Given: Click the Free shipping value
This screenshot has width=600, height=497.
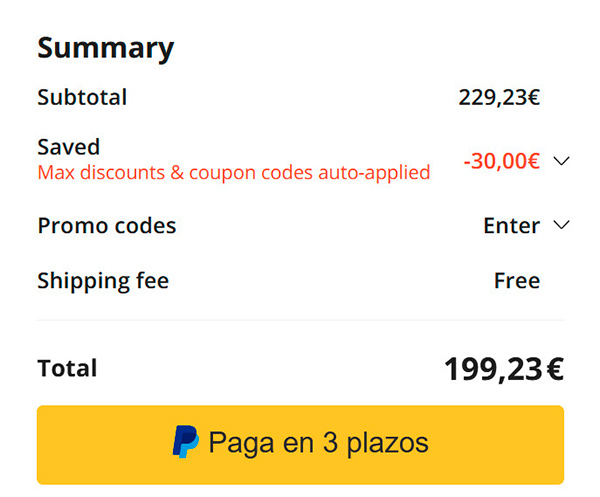Looking at the screenshot, I should click(x=517, y=281).
